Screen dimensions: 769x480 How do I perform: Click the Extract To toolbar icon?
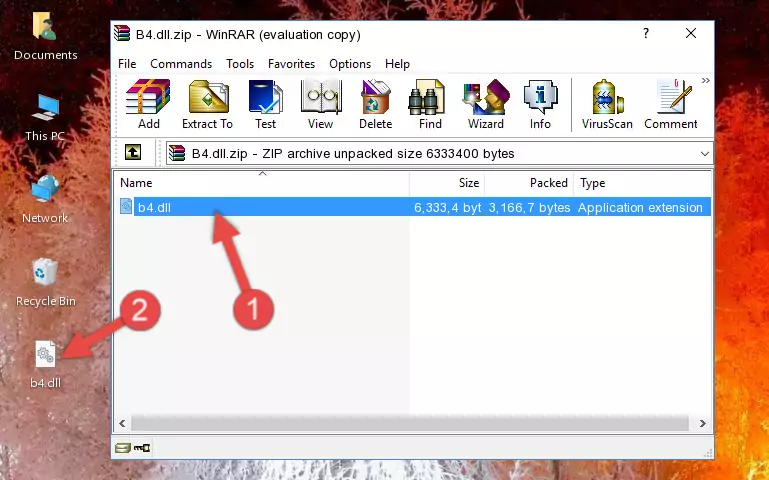tap(207, 104)
